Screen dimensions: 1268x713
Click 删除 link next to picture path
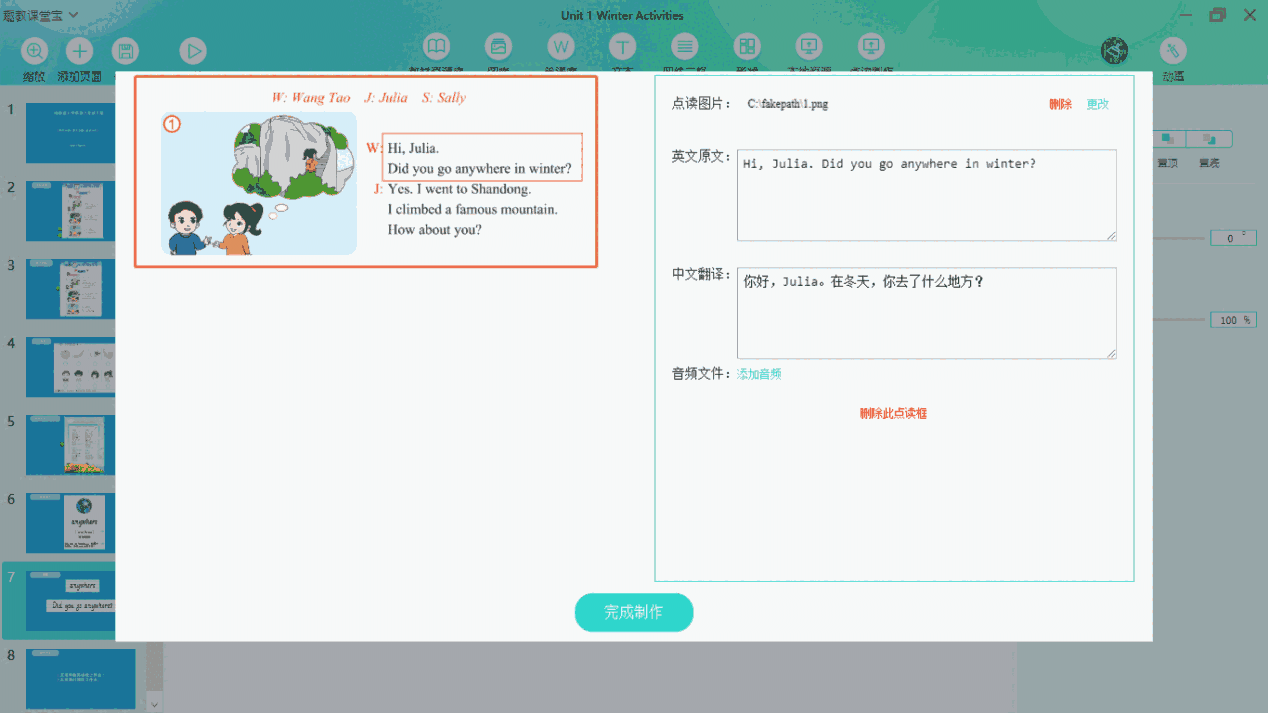[1061, 104]
